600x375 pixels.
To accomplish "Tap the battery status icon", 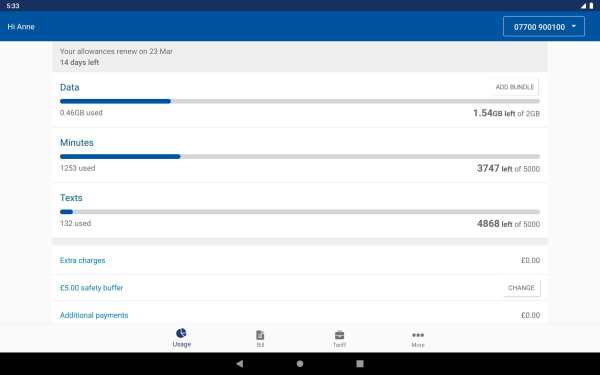I will click(x=591, y=6).
